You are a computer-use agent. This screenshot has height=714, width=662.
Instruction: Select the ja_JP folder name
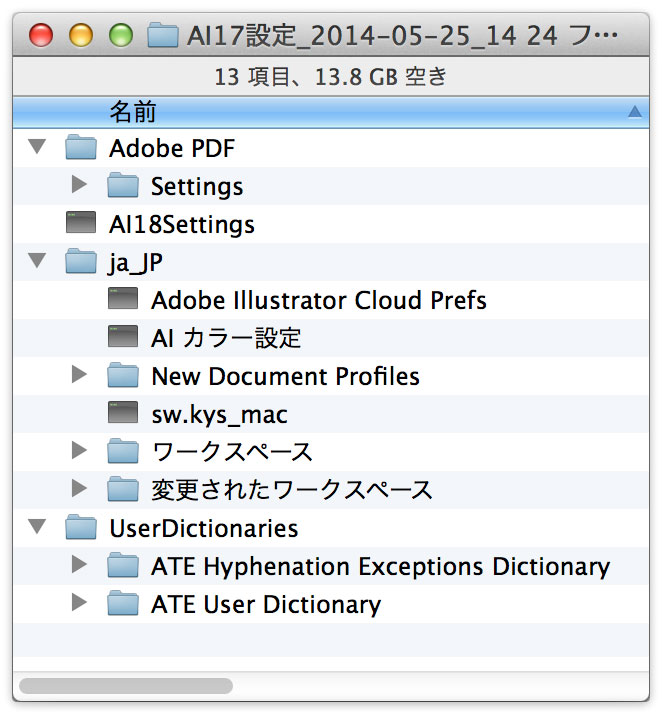[135, 263]
